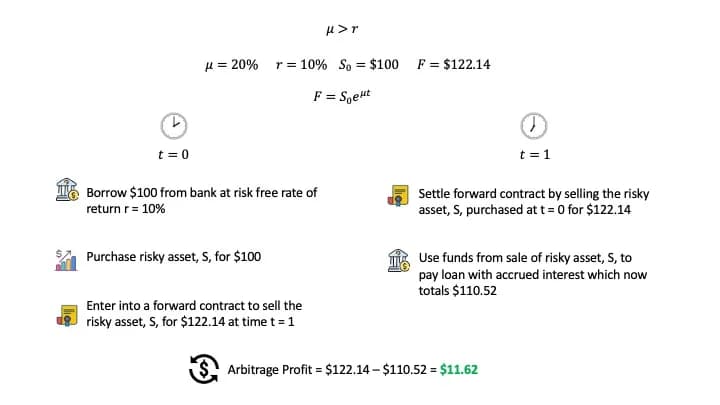This screenshot has width=720, height=405.
Task: Click the r = 10% parameter text
Action: (301, 65)
